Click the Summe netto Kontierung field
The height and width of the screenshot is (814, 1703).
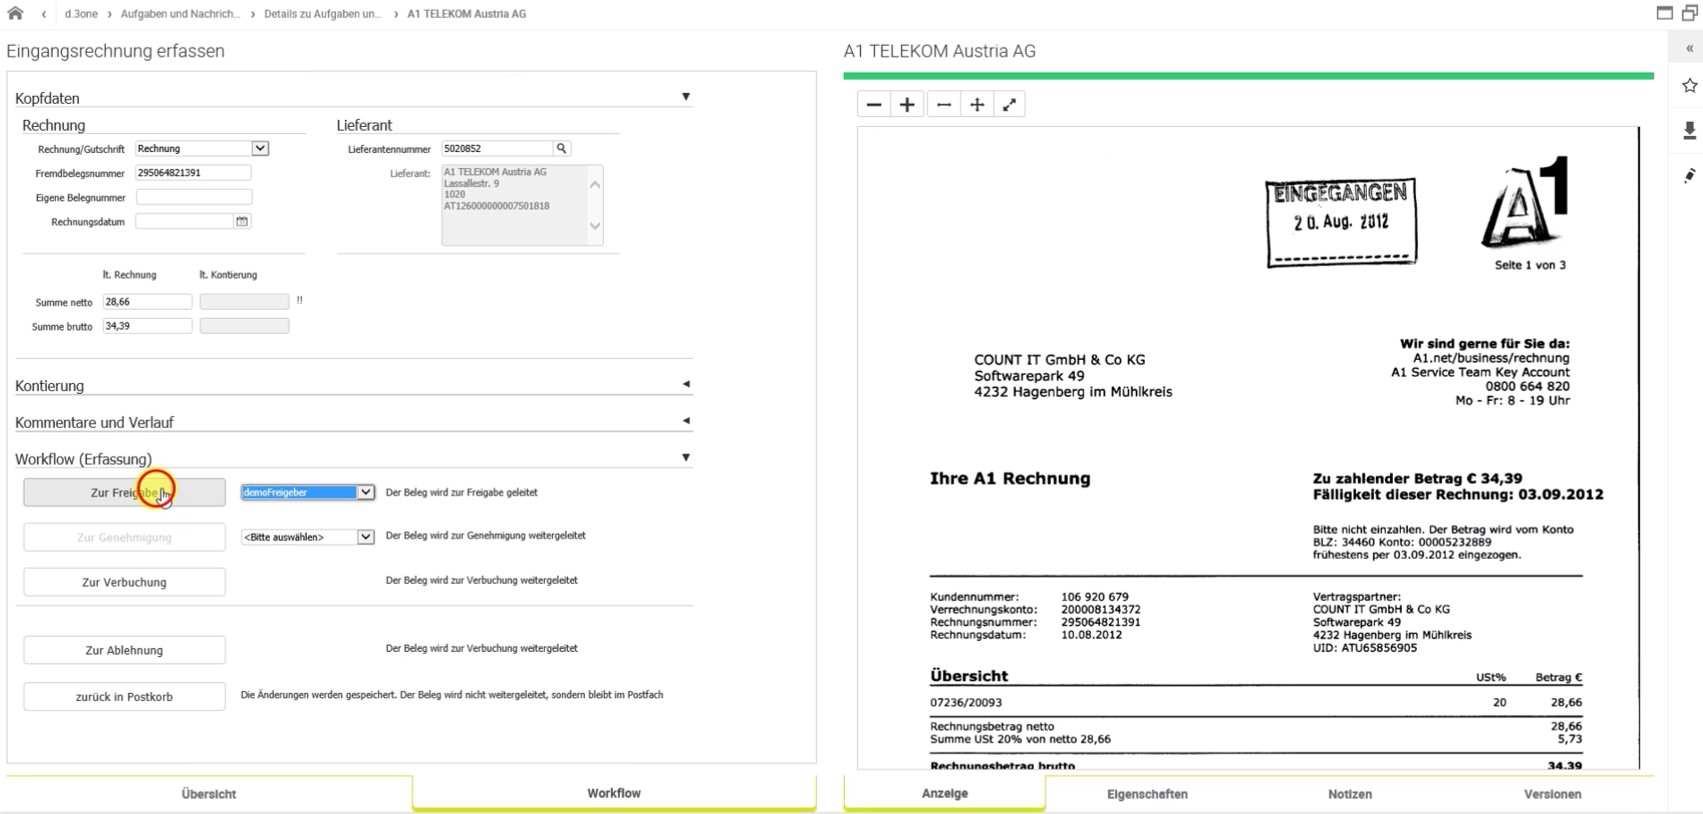pyautogui.click(x=244, y=301)
